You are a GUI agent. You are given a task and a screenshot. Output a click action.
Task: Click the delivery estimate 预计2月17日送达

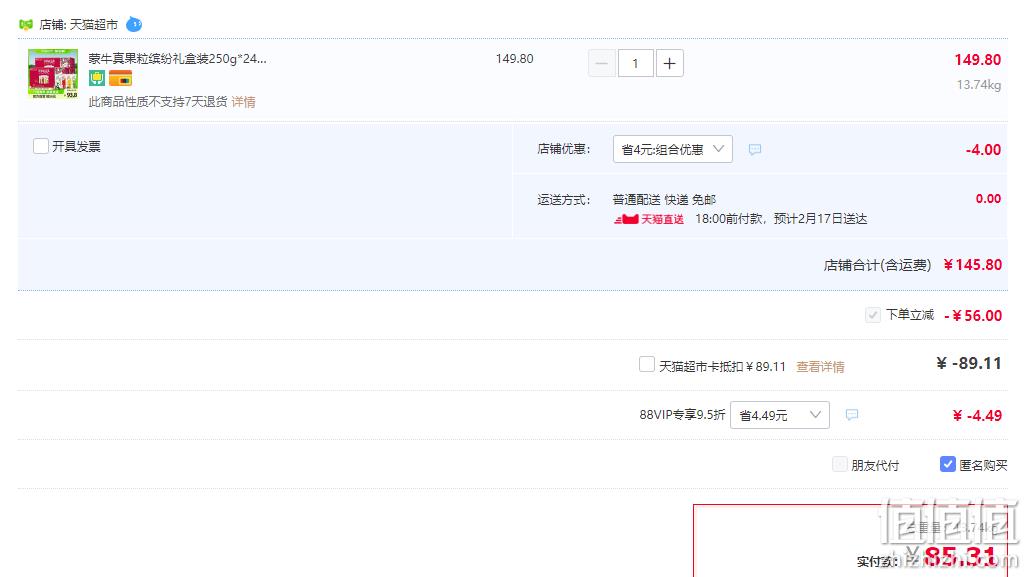click(820, 219)
